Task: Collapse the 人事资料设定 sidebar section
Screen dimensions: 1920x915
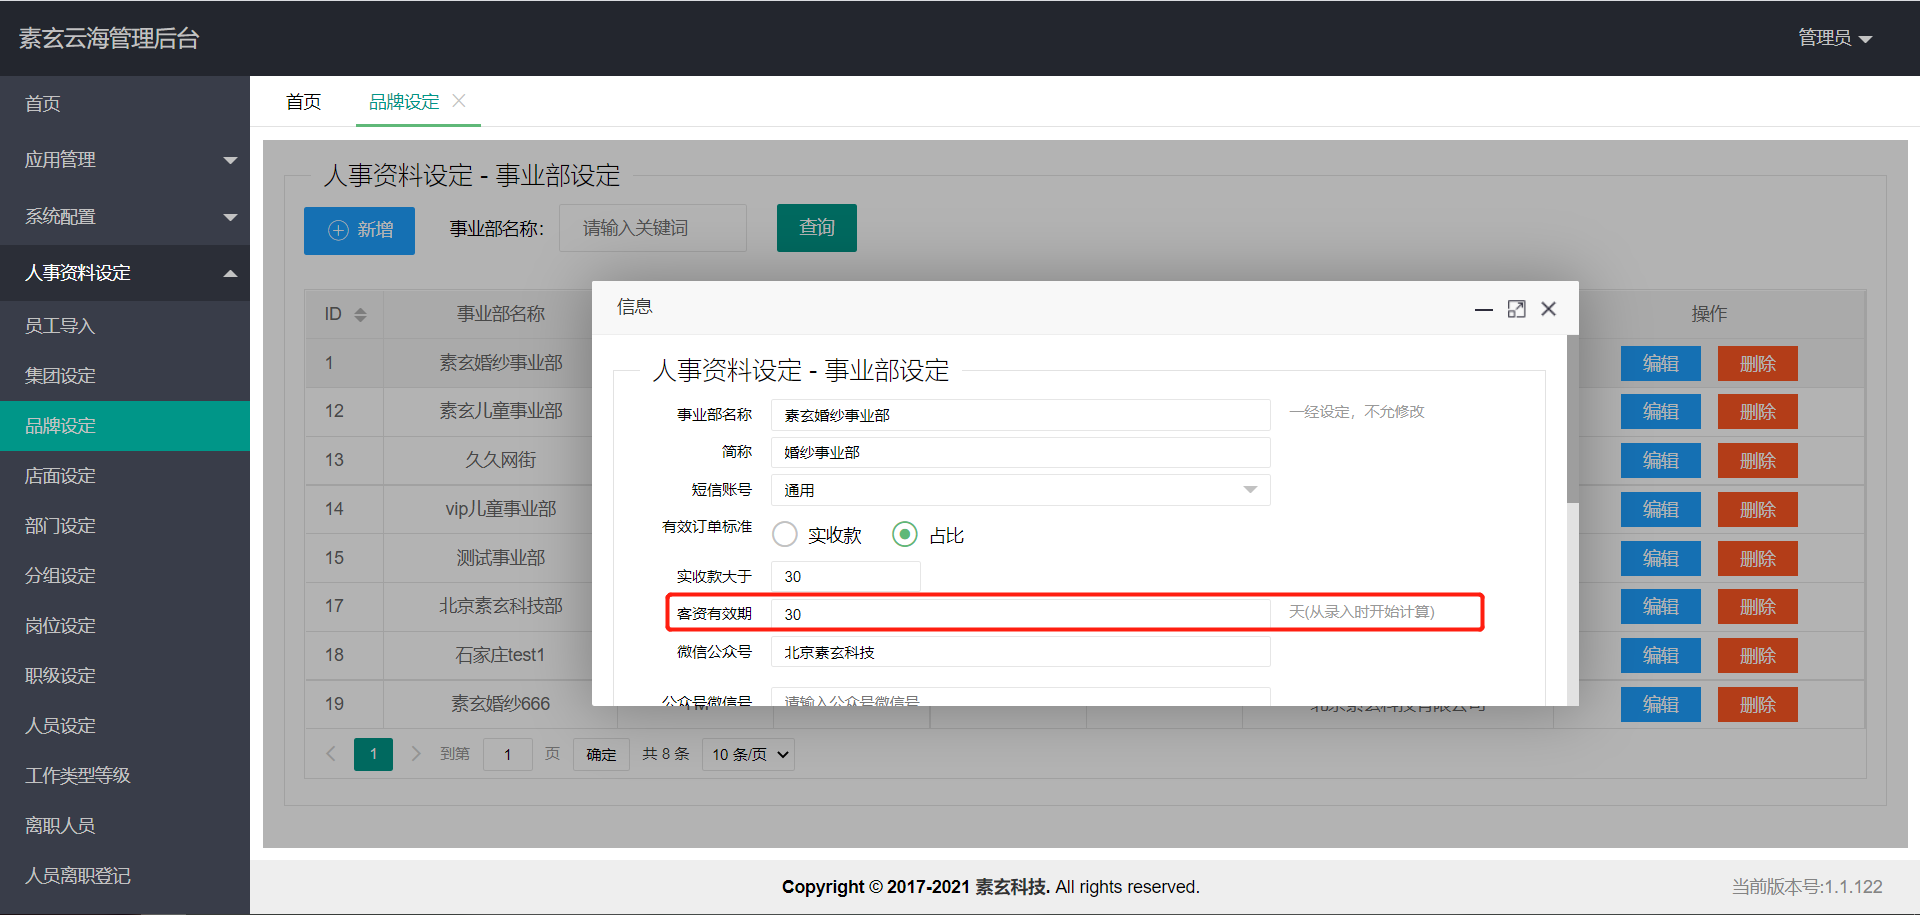Action: 125,273
